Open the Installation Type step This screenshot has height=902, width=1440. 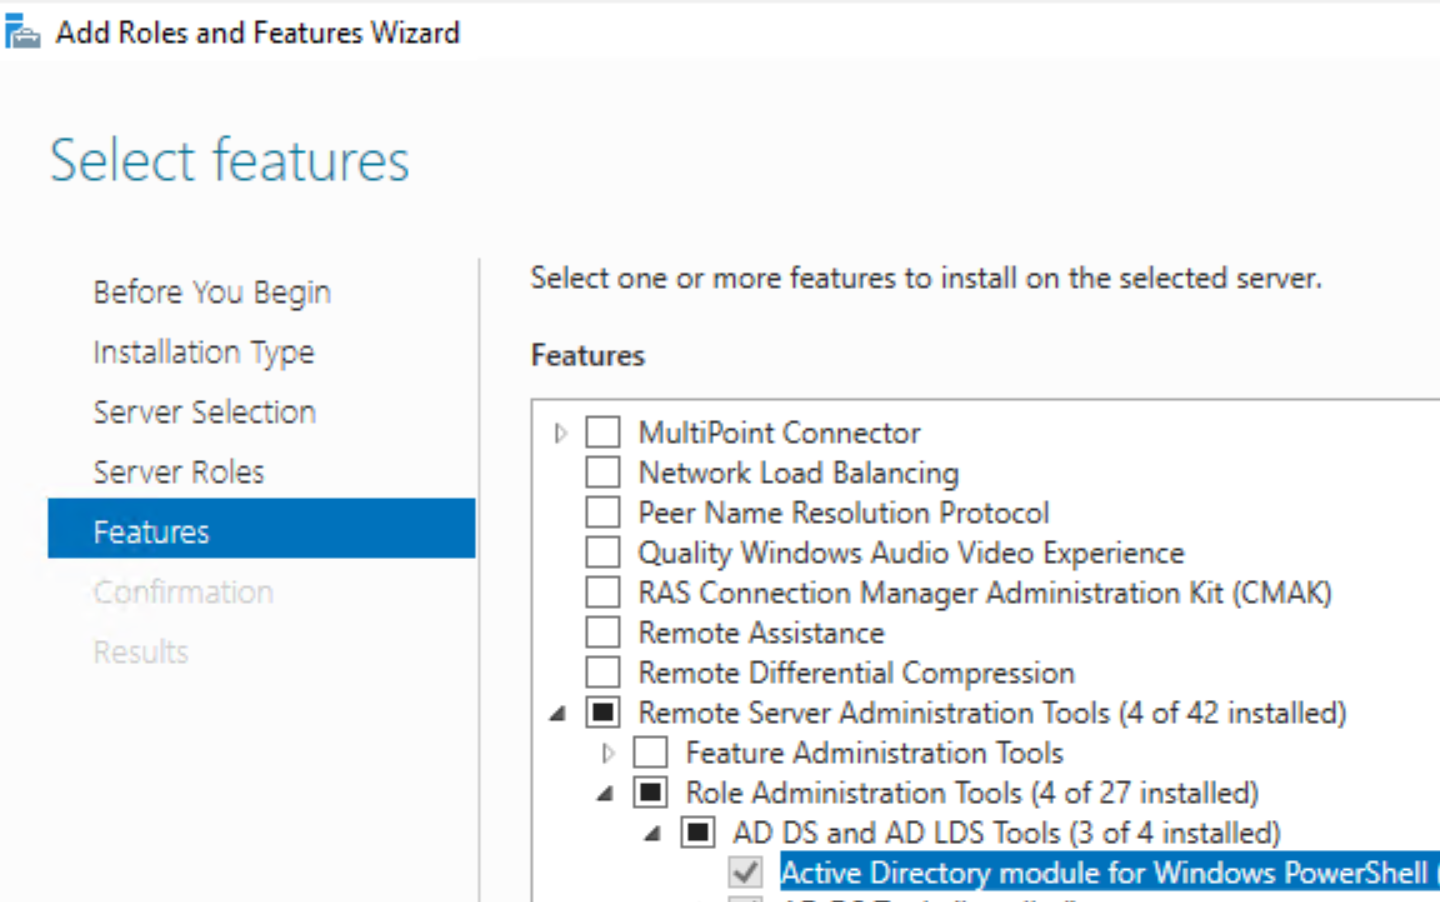click(204, 352)
